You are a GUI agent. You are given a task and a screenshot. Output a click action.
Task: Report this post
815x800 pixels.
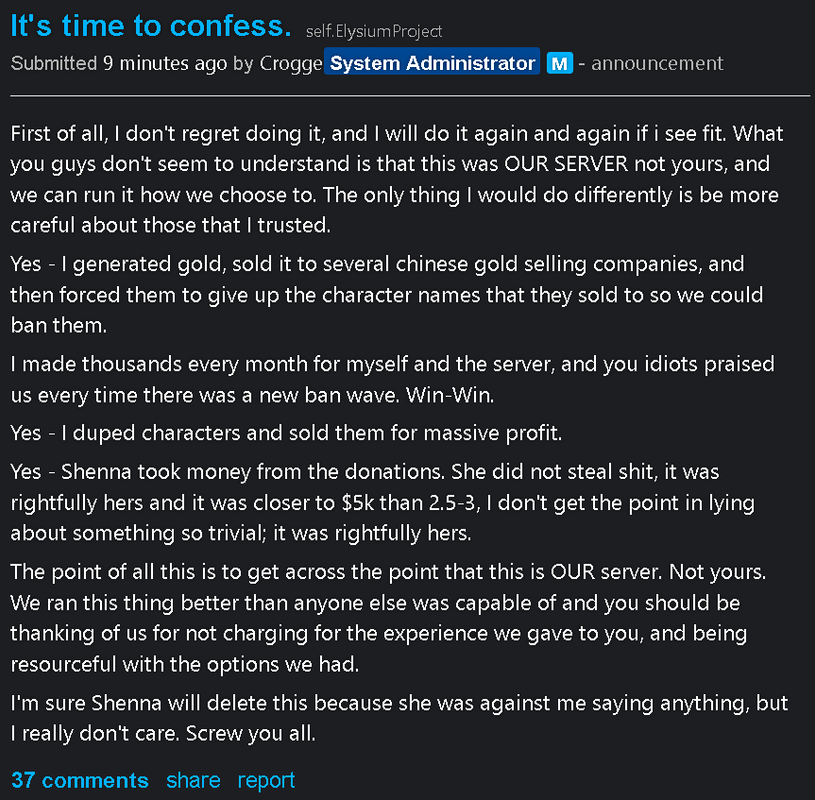(x=266, y=780)
